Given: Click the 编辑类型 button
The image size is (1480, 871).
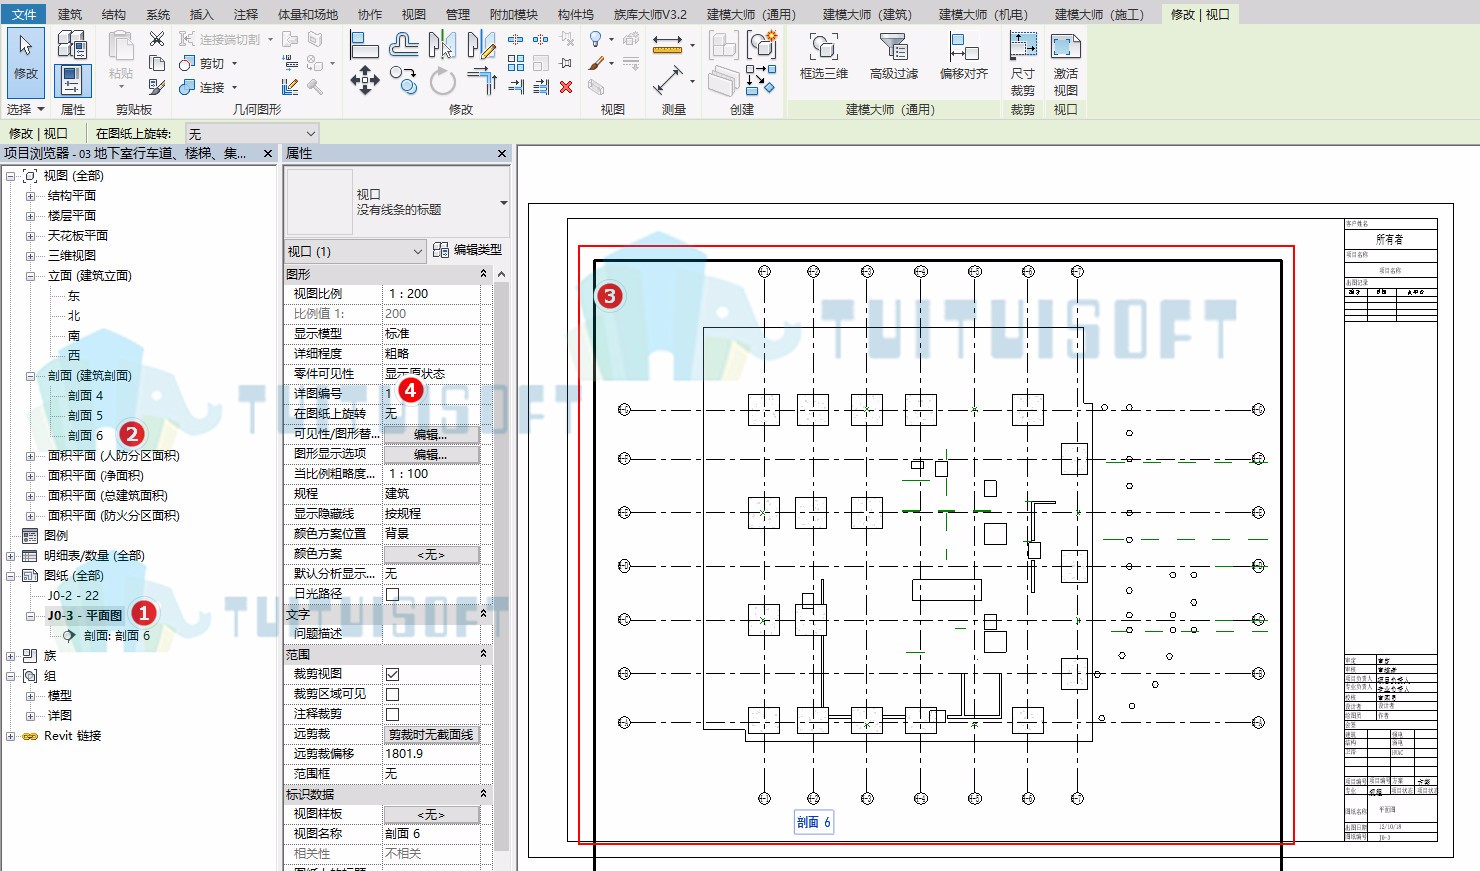Looking at the screenshot, I should click(467, 250).
